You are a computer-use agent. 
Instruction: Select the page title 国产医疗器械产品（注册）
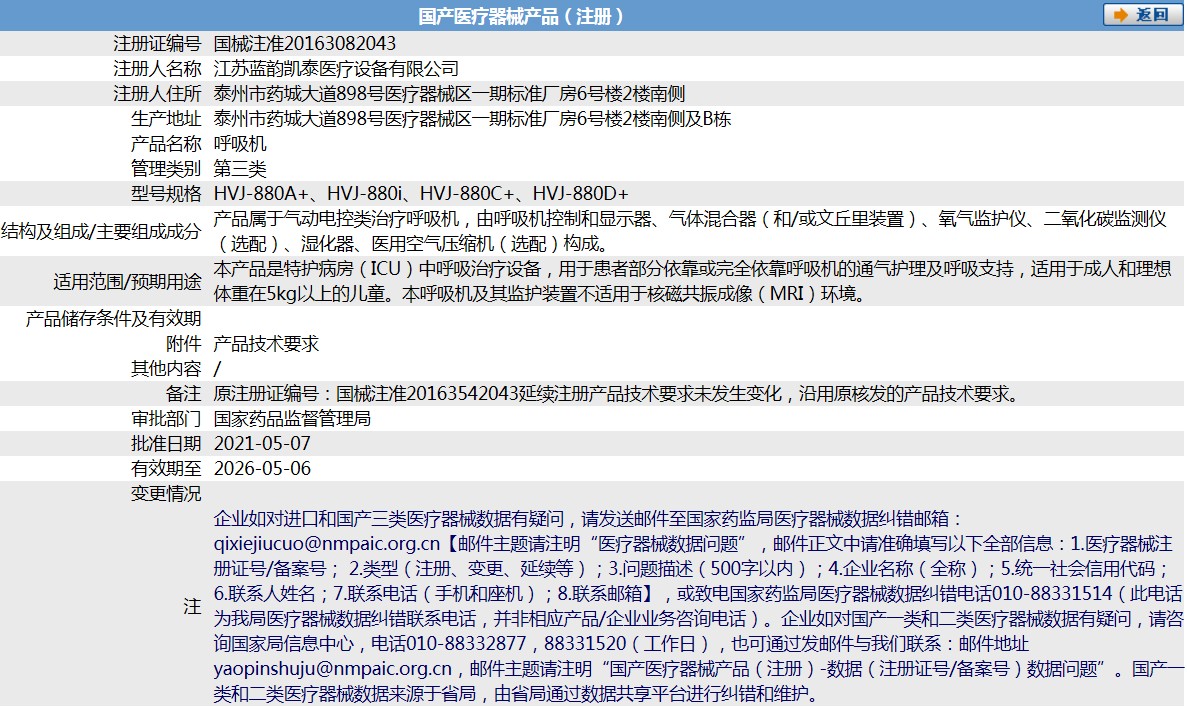521,16
